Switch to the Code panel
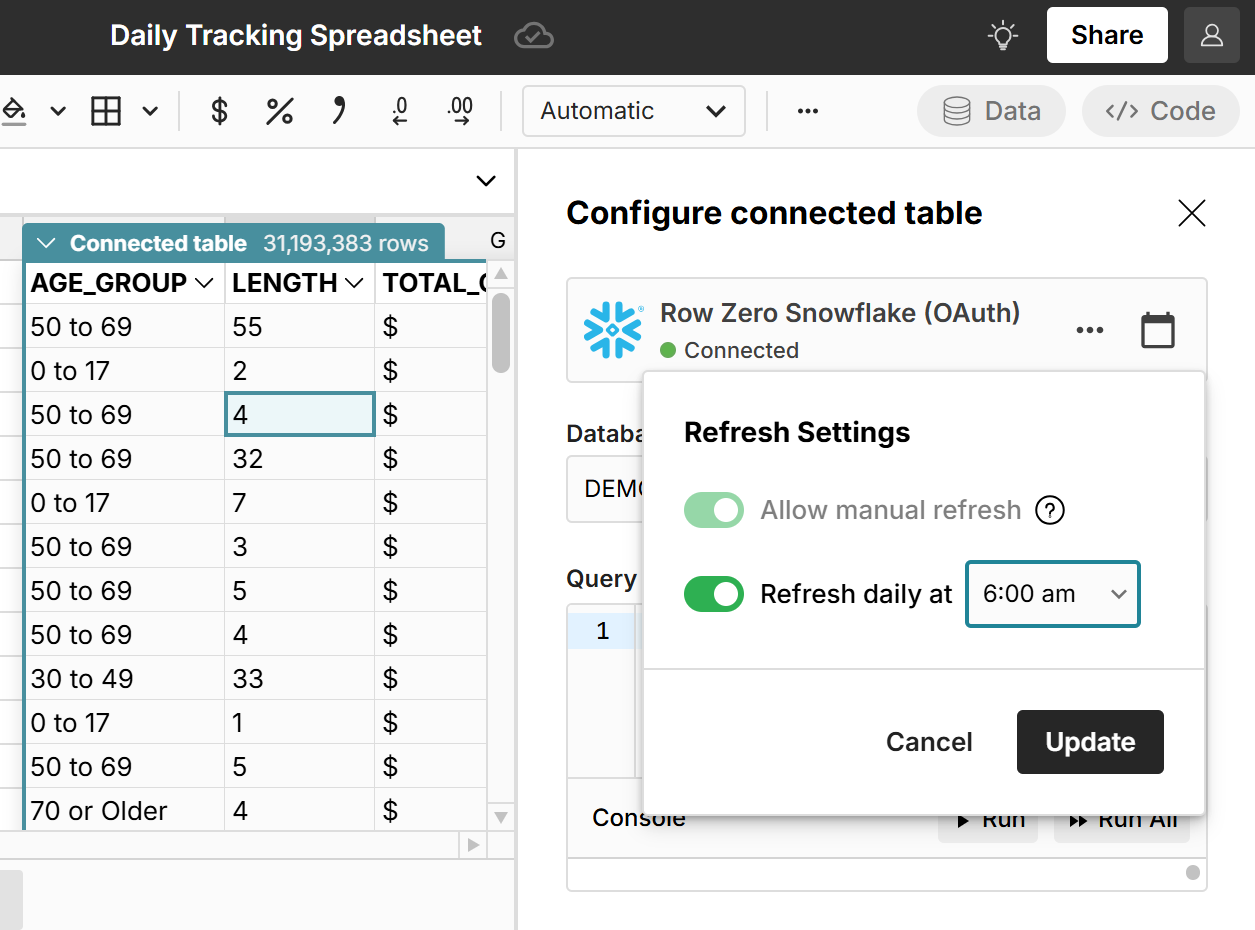 click(1160, 111)
